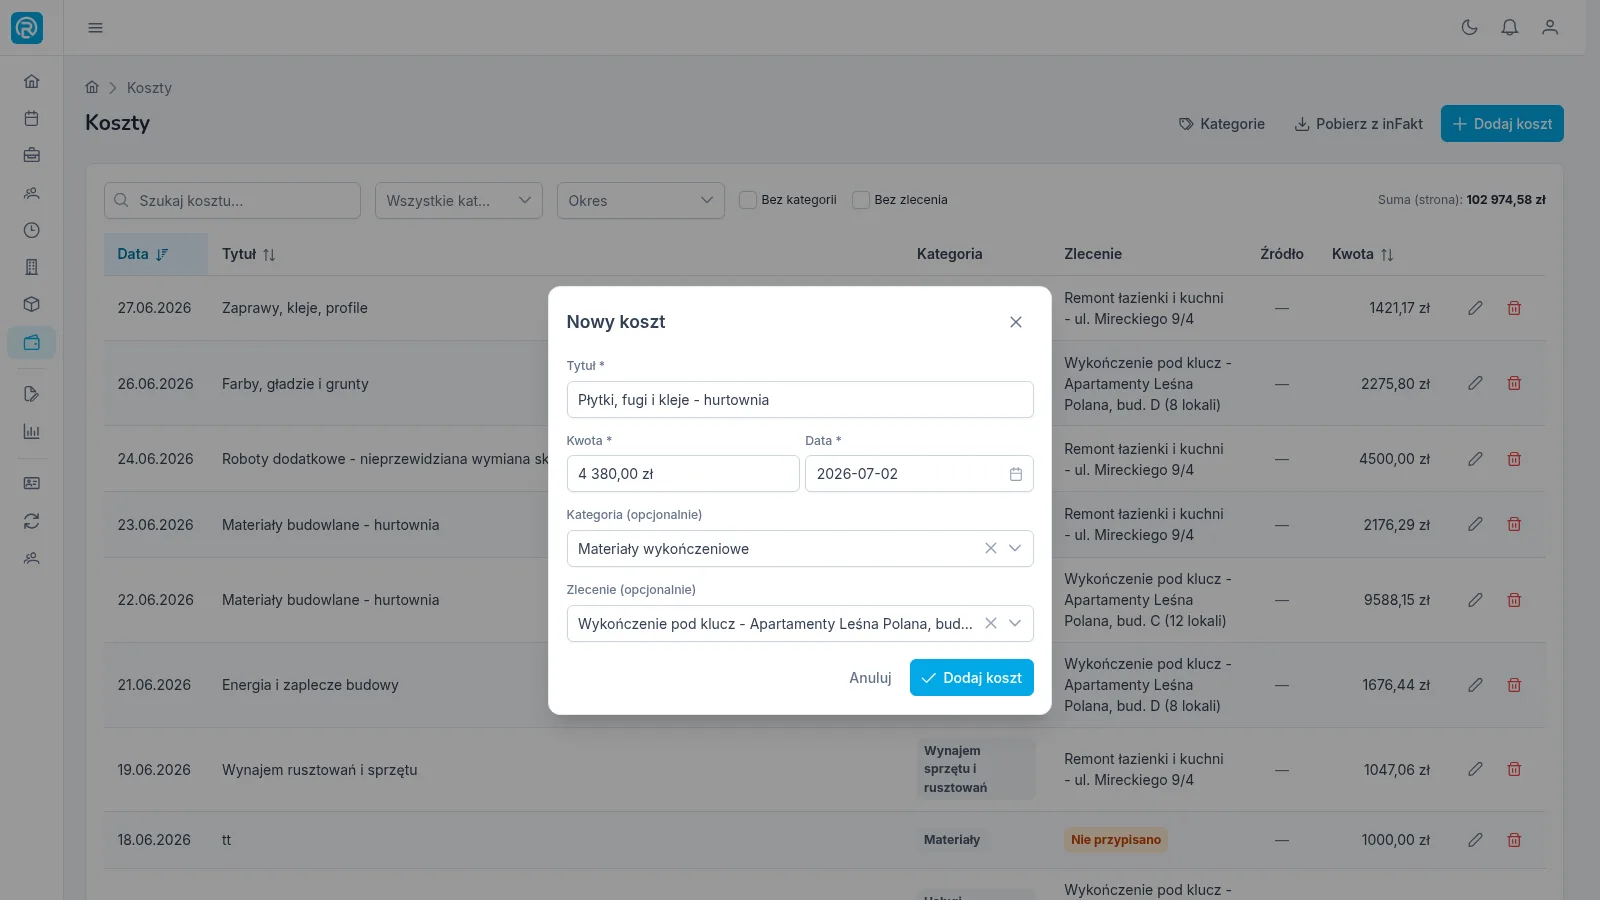1600x900 pixels.
Task: Sort table by Kwota column
Action: pos(1362,254)
